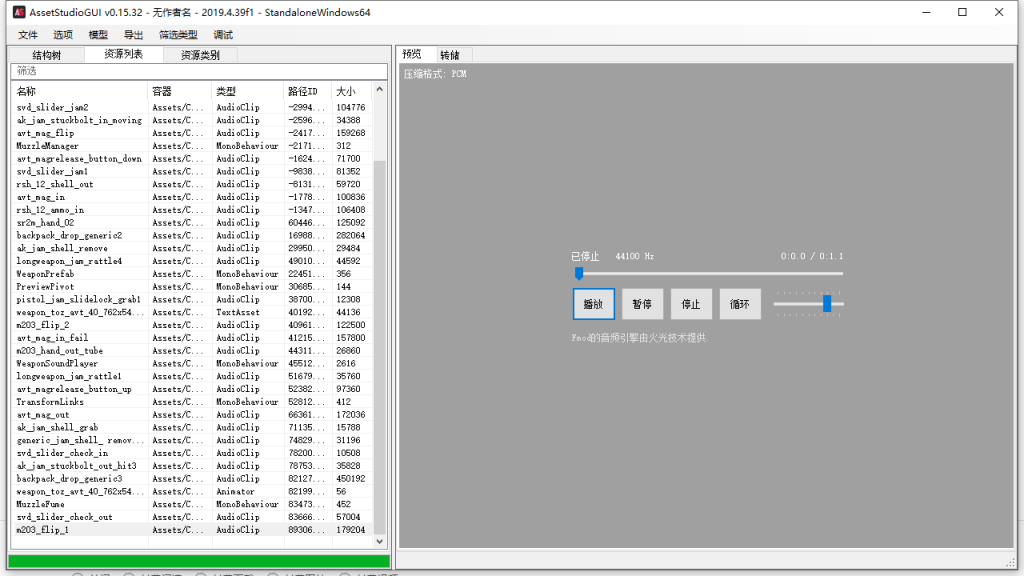Click the asset list scrollbar thumb
Viewport: 1024px width, 576px height.
(x=379, y=346)
